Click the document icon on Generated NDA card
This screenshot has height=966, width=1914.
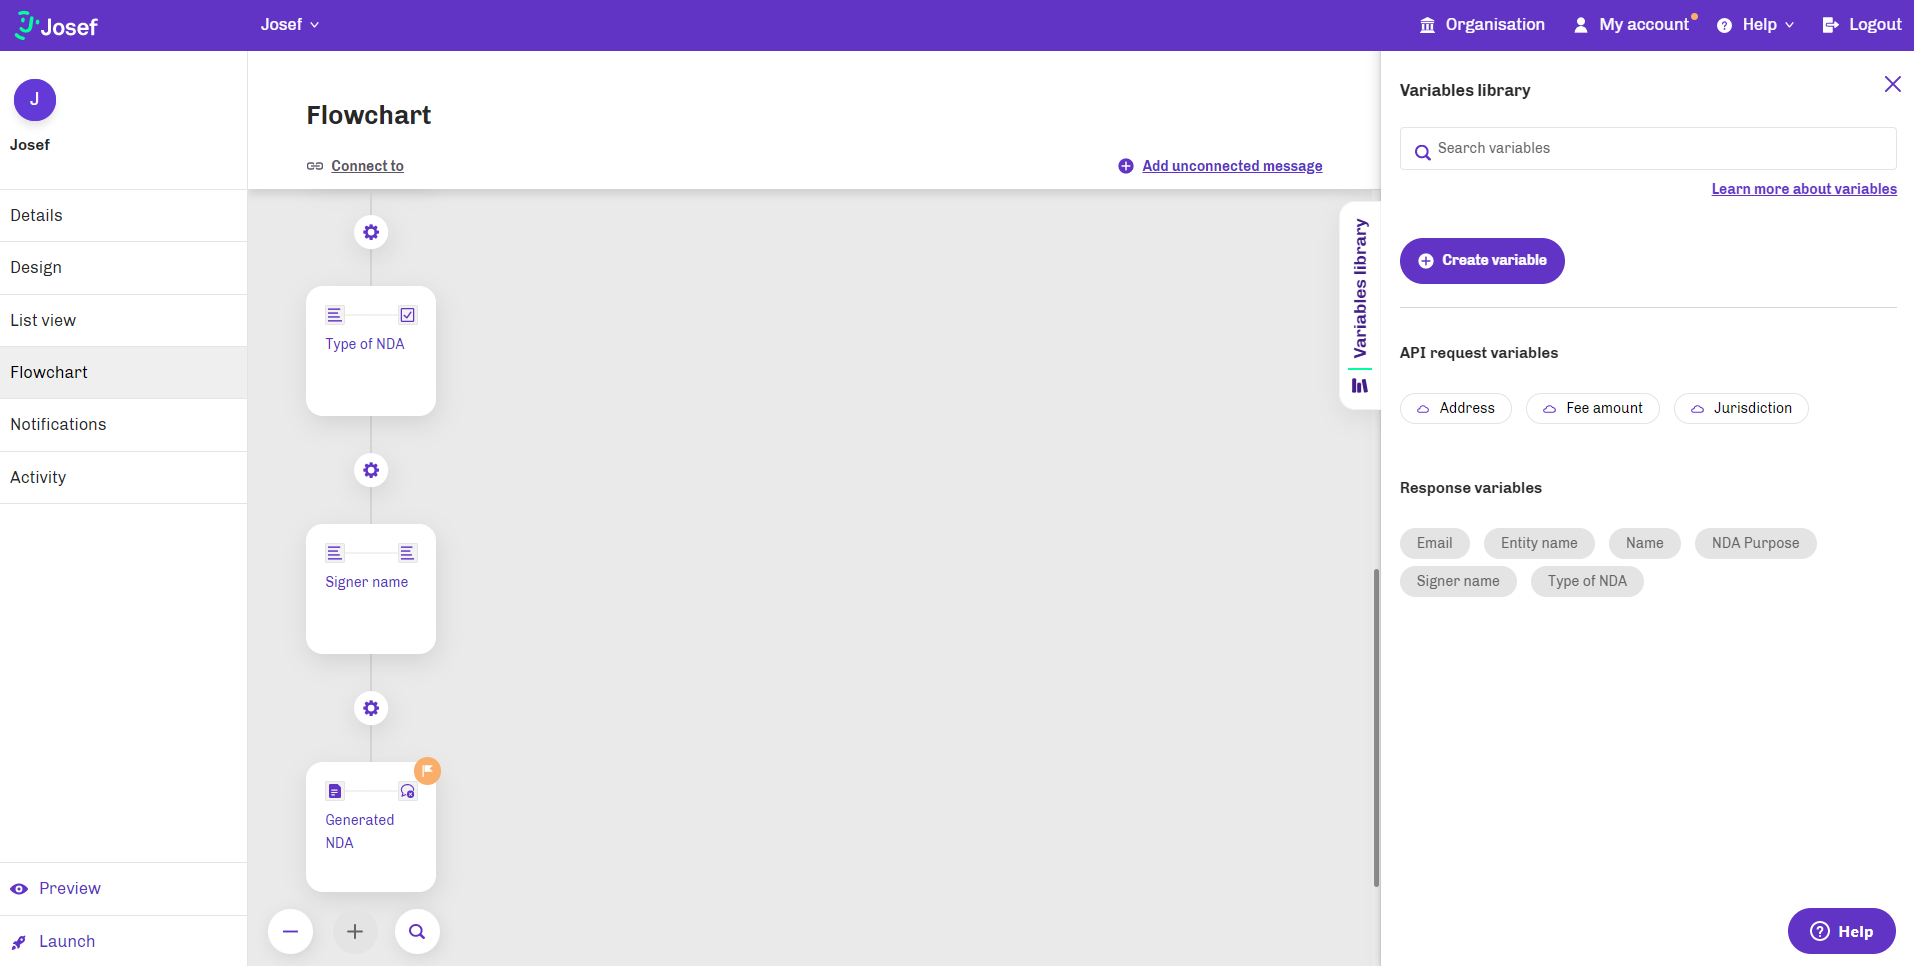tap(335, 791)
